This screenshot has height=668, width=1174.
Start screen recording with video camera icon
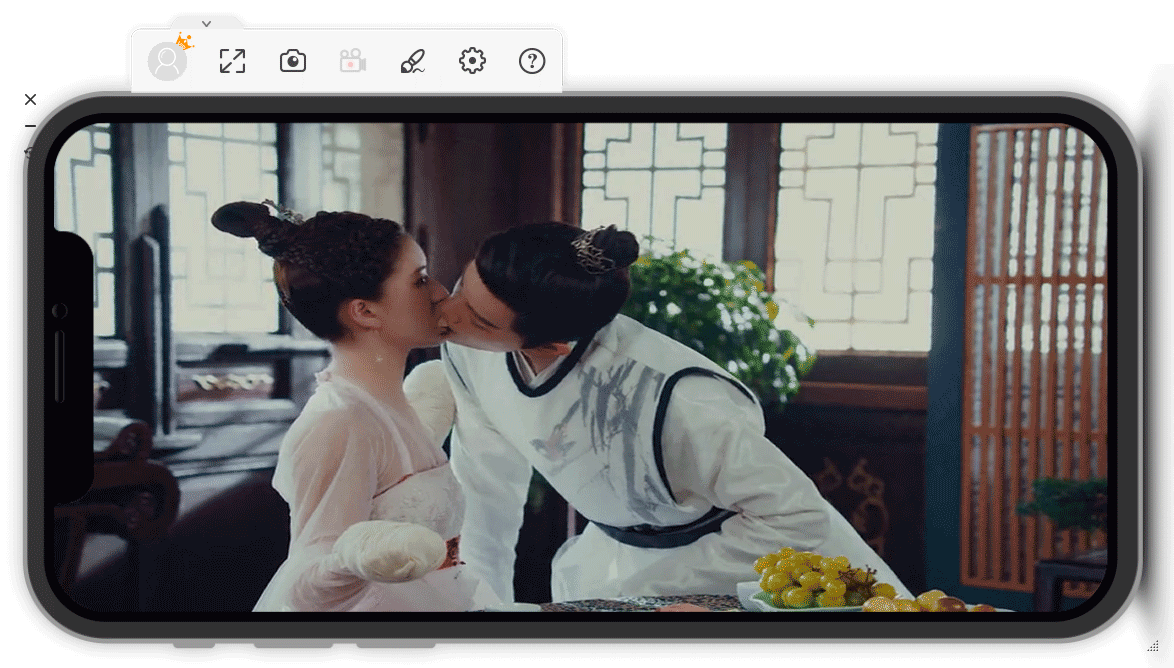(352, 61)
